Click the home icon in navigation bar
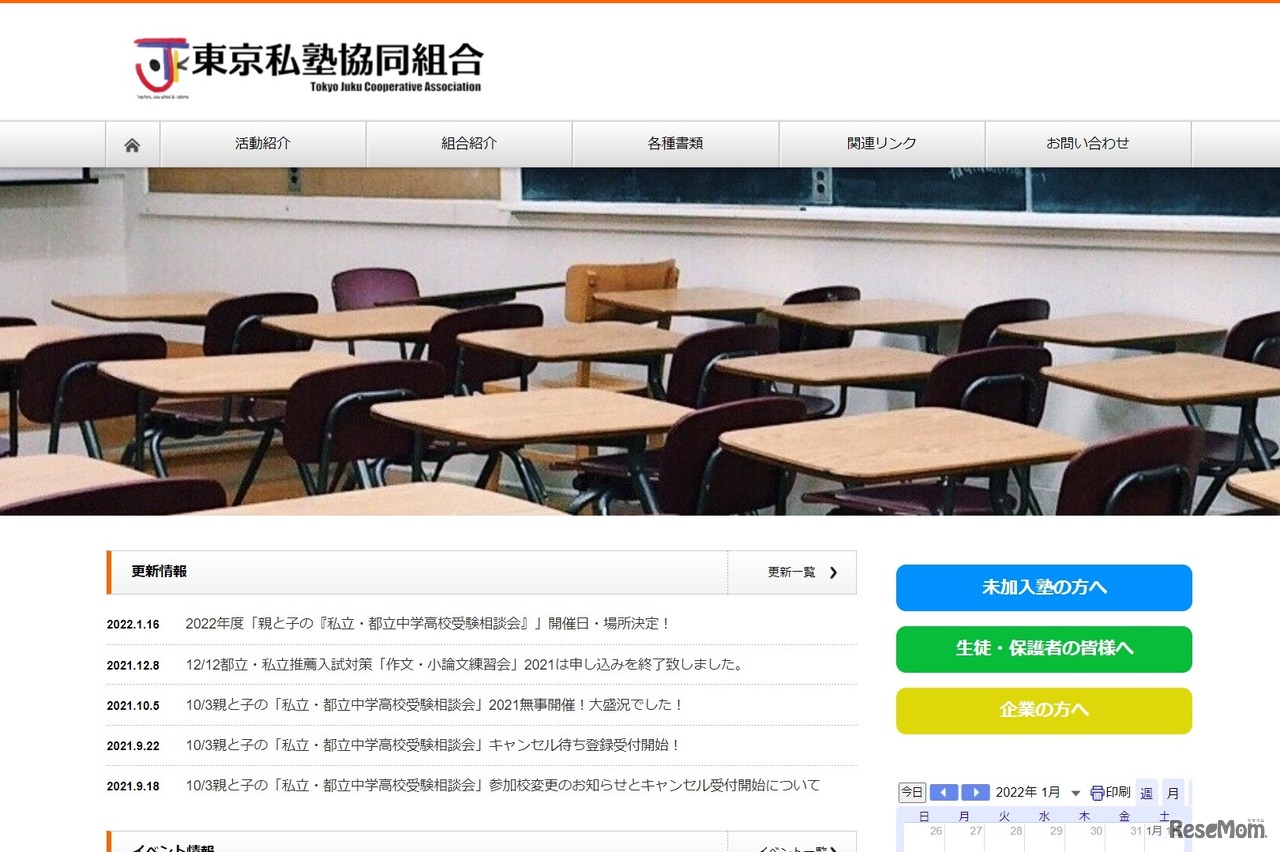The width and height of the screenshot is (1280, 852). pyautogui.click(x=132, y=144)
